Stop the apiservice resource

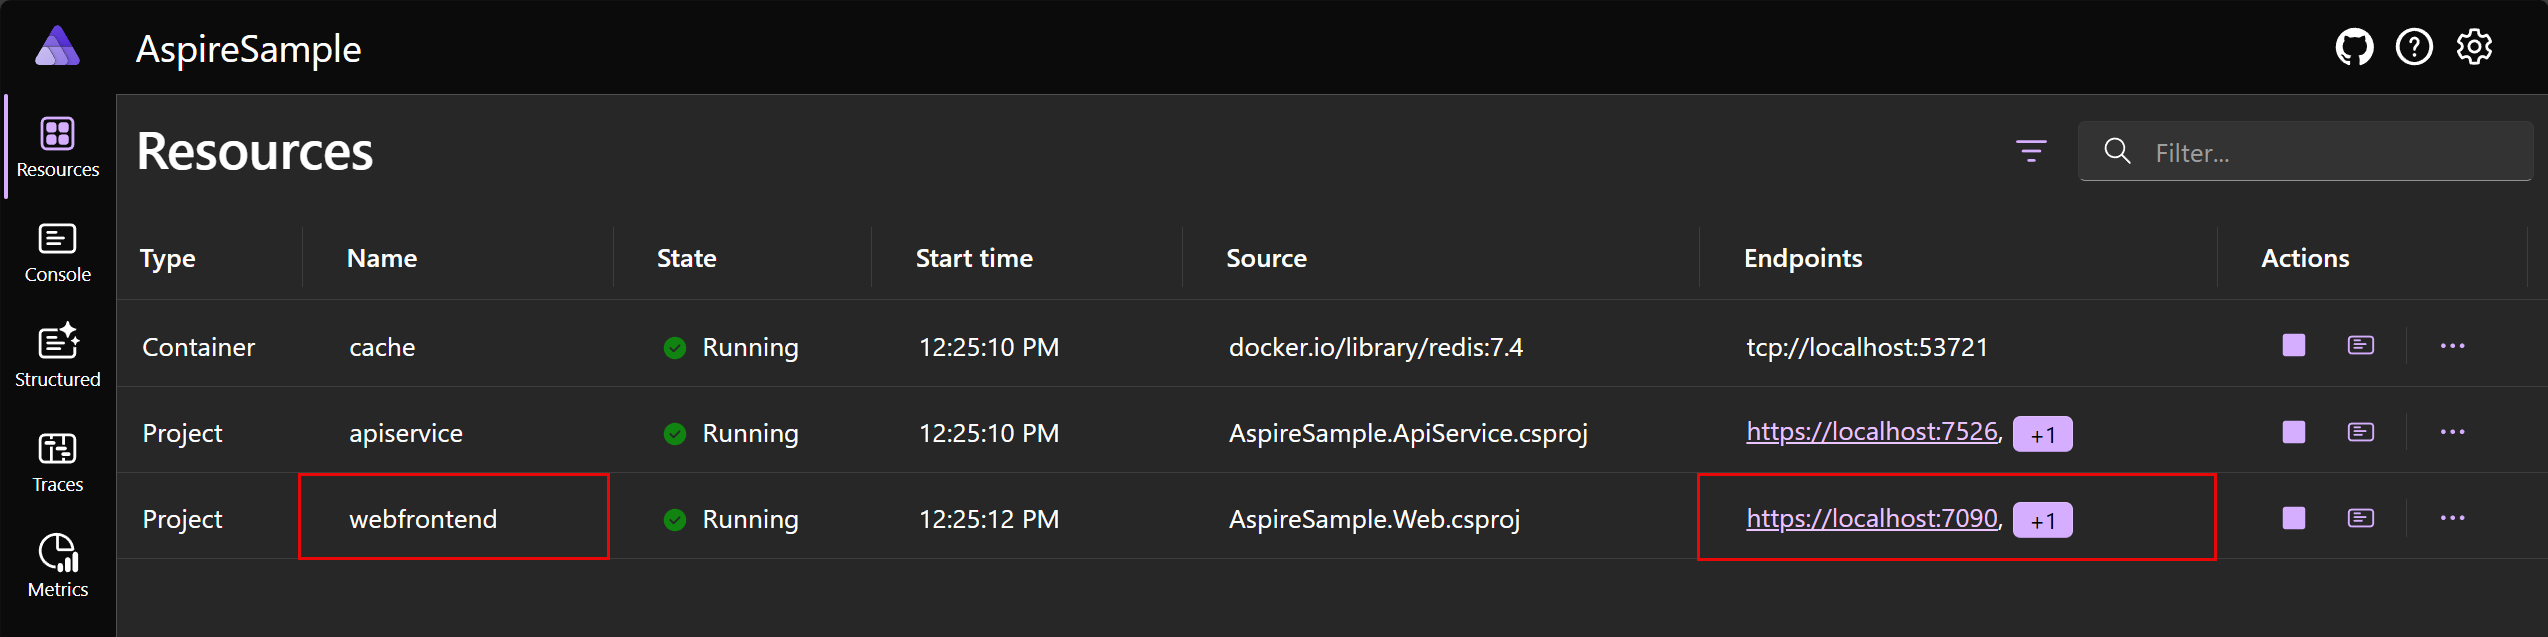click(2294, 432)
